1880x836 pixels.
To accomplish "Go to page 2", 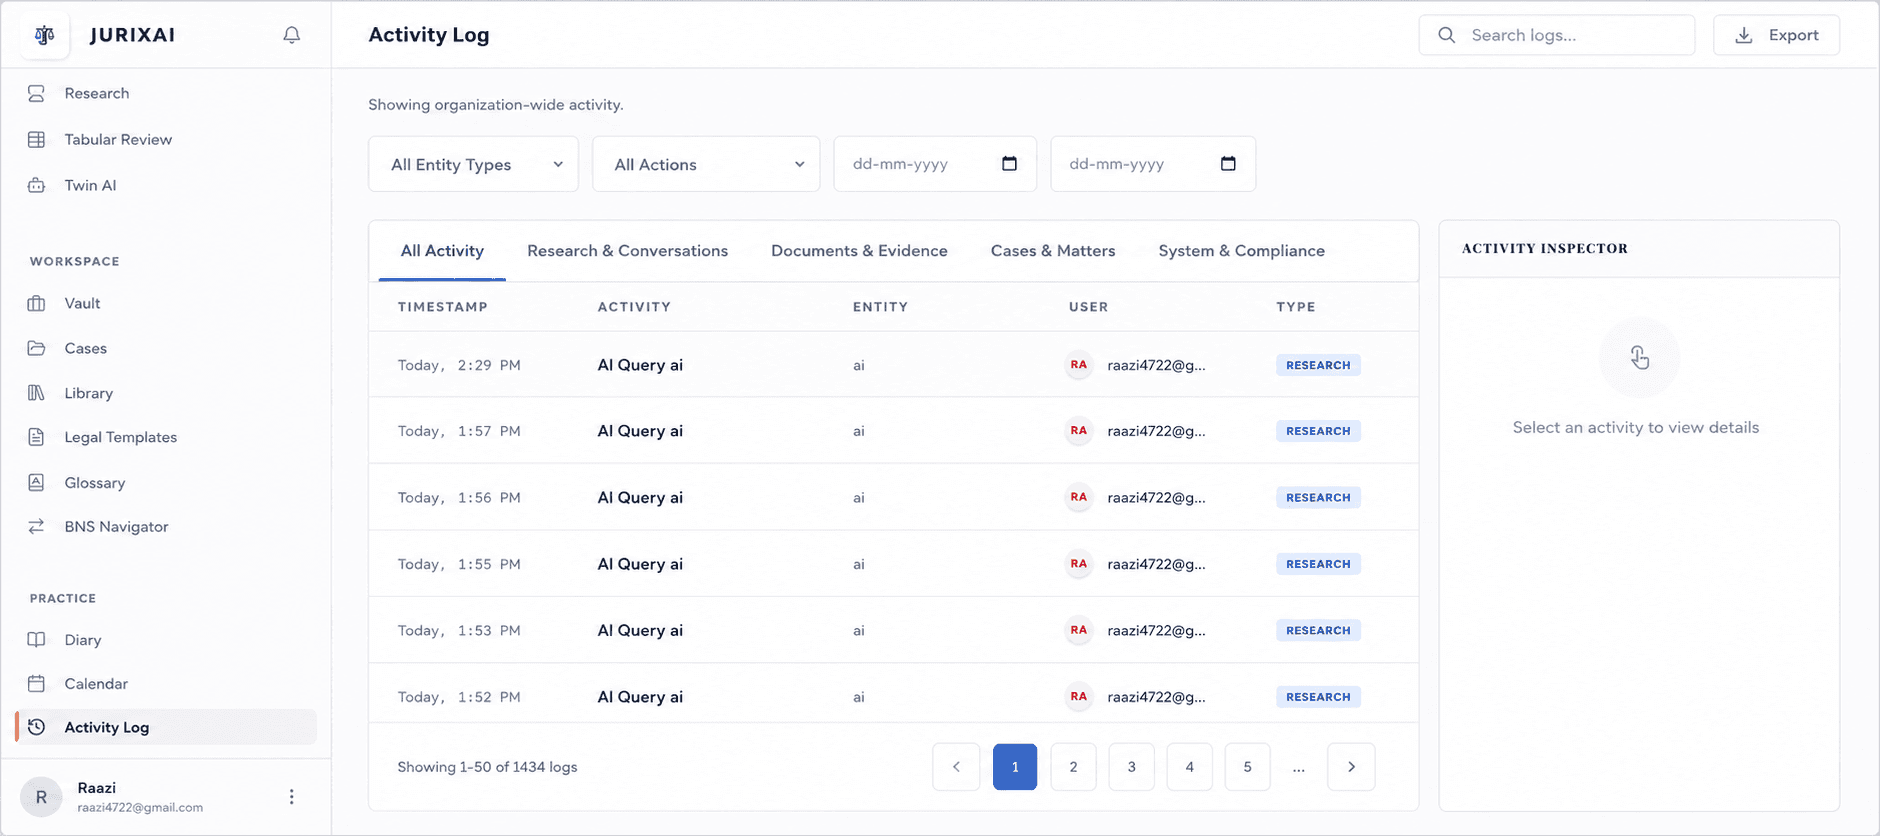I will [1073, 767].
